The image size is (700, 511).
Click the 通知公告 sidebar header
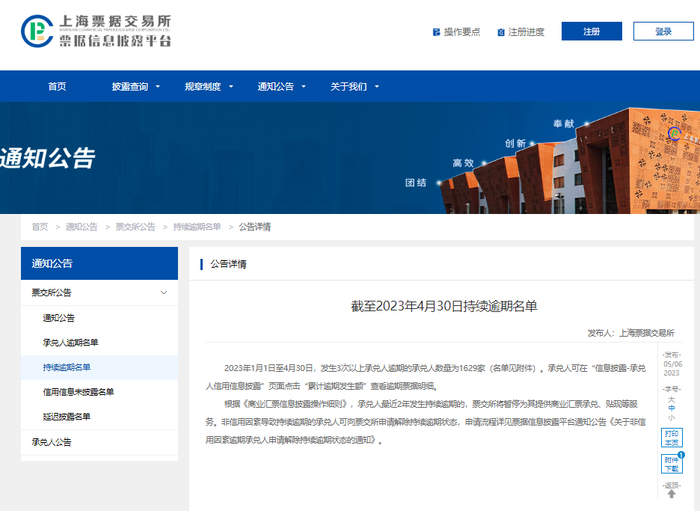[x=99, y=263]
